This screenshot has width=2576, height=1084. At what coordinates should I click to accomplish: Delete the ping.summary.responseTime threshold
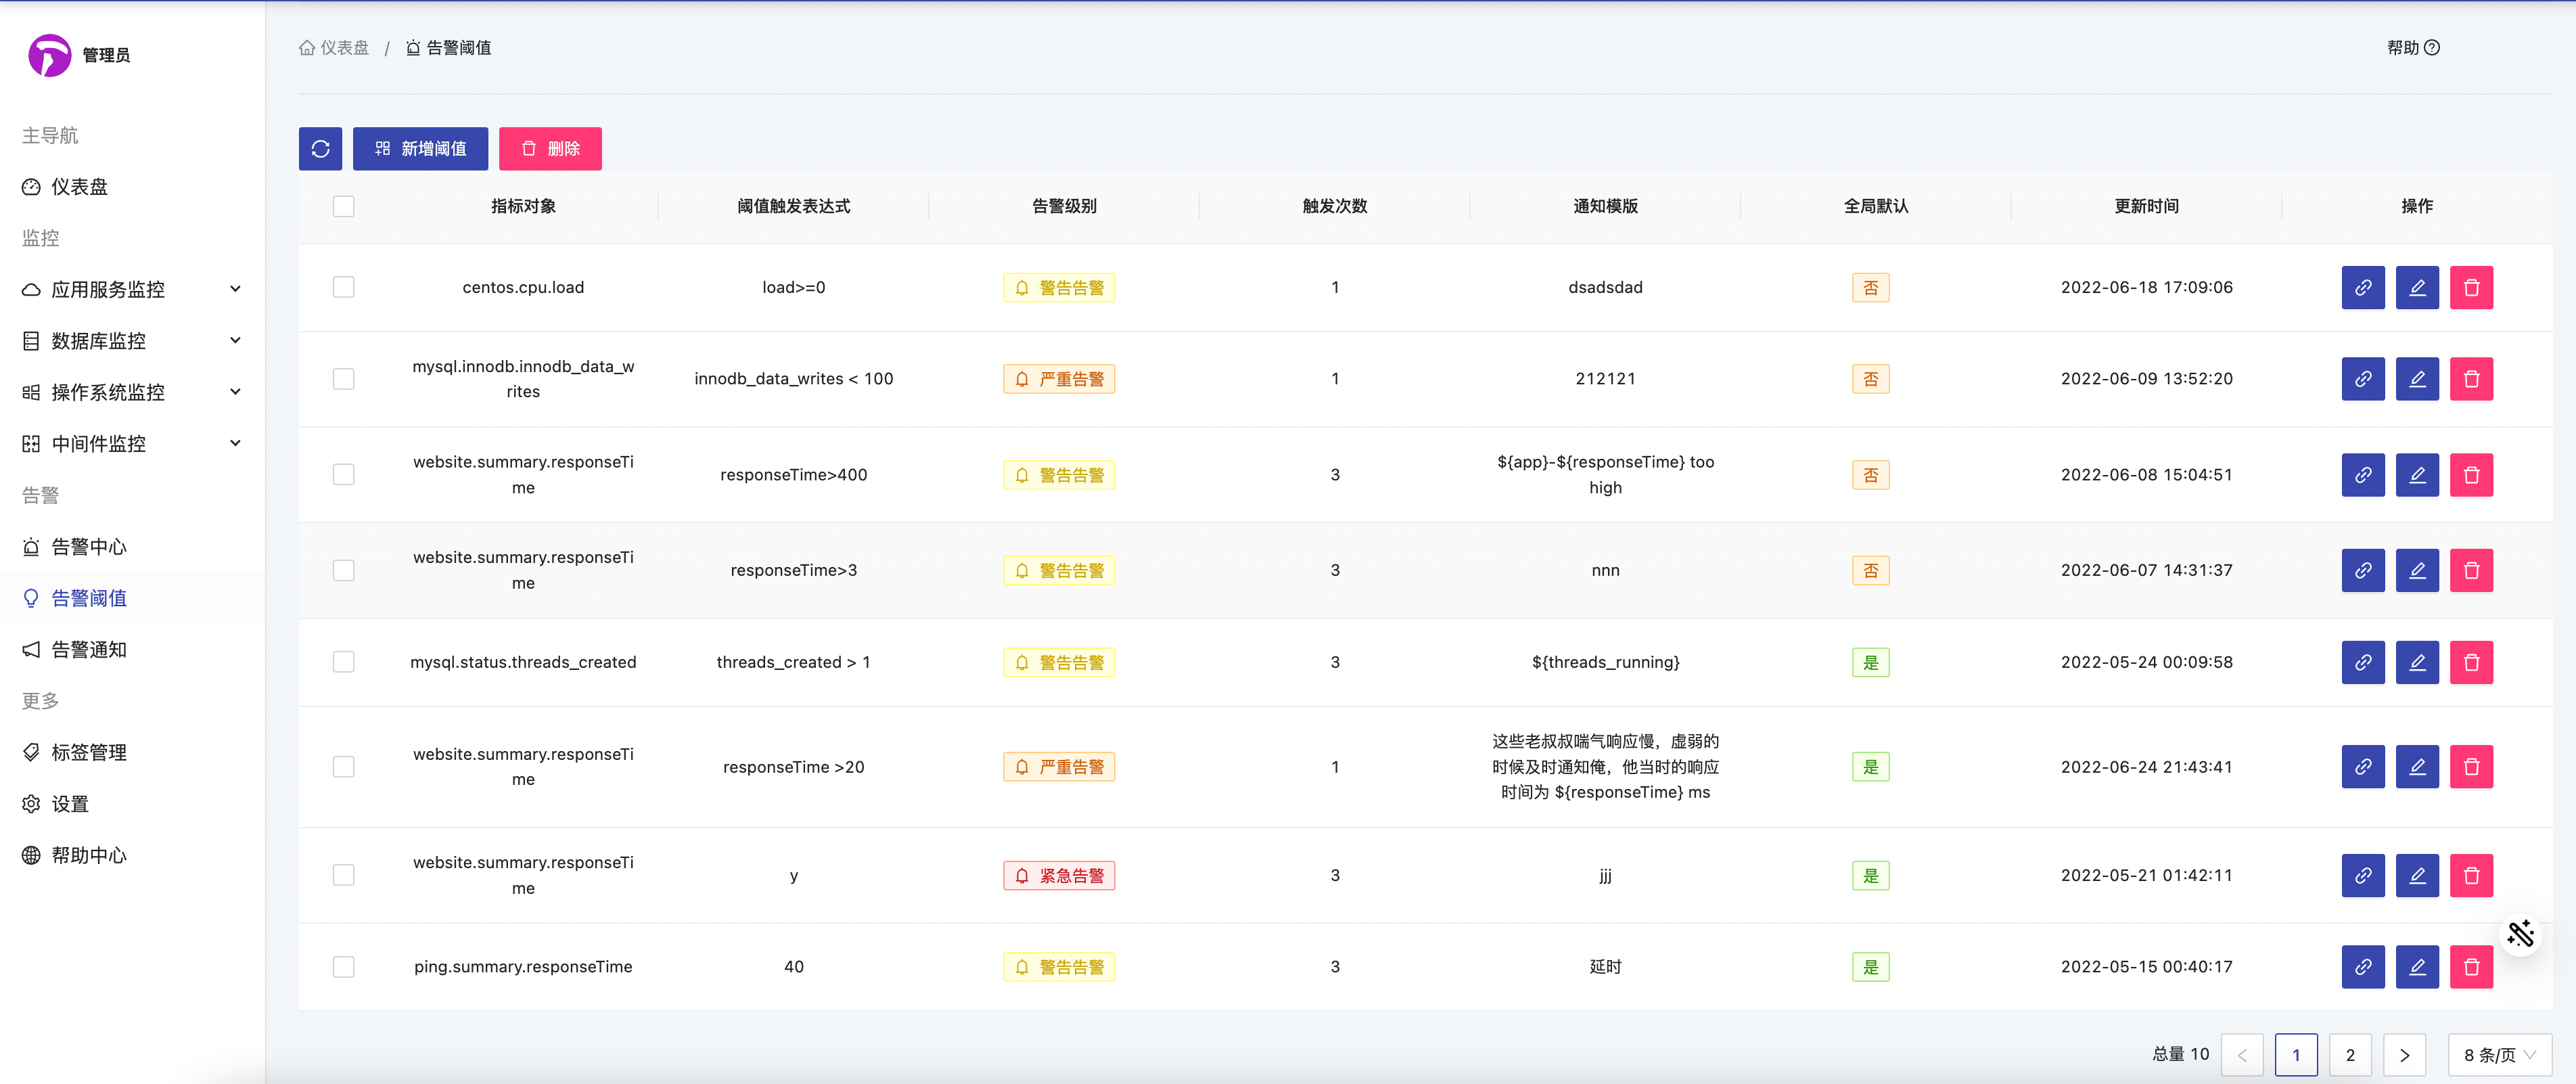point(2471,967)
